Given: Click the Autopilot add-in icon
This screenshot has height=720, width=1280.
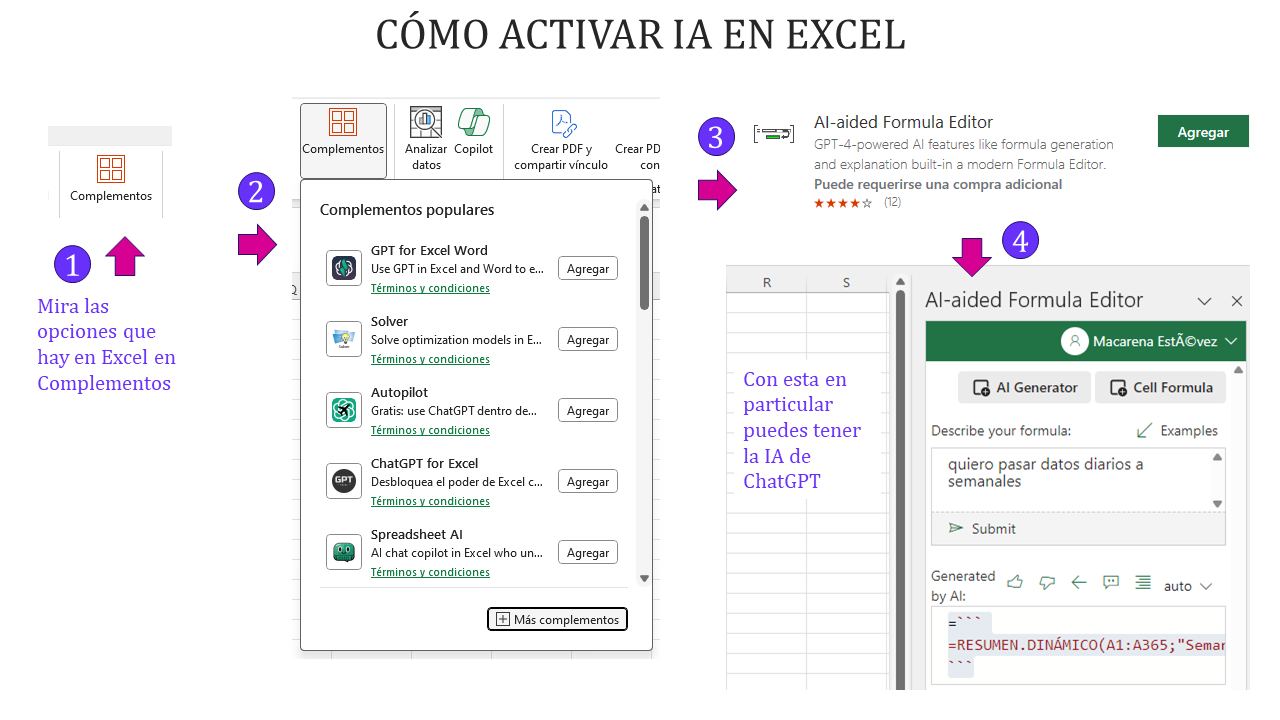Looking at the screenshot, I should pos(344,410).
